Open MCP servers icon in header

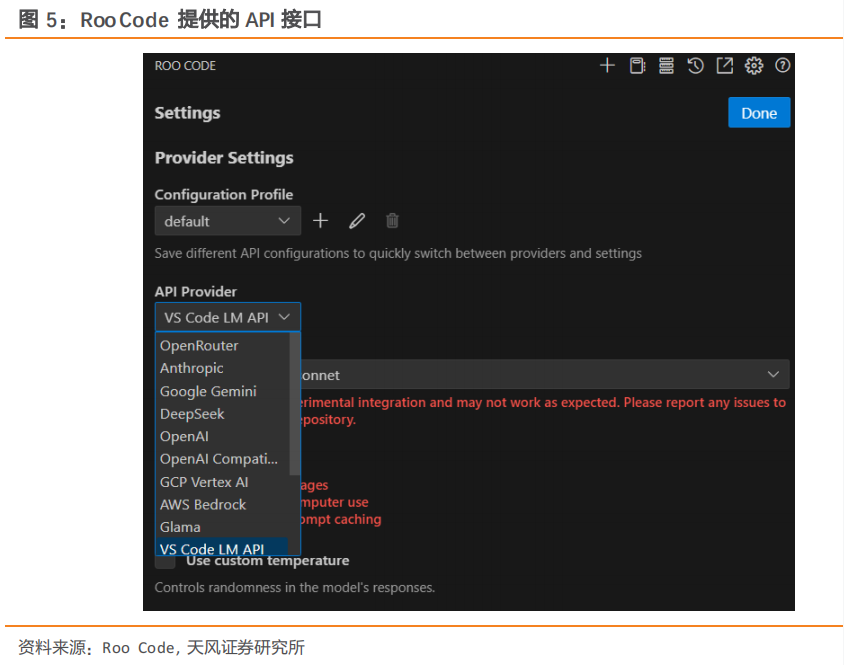pos(666,66)
